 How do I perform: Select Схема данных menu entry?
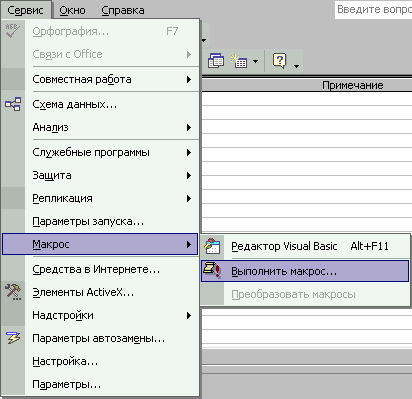[100, 104]
